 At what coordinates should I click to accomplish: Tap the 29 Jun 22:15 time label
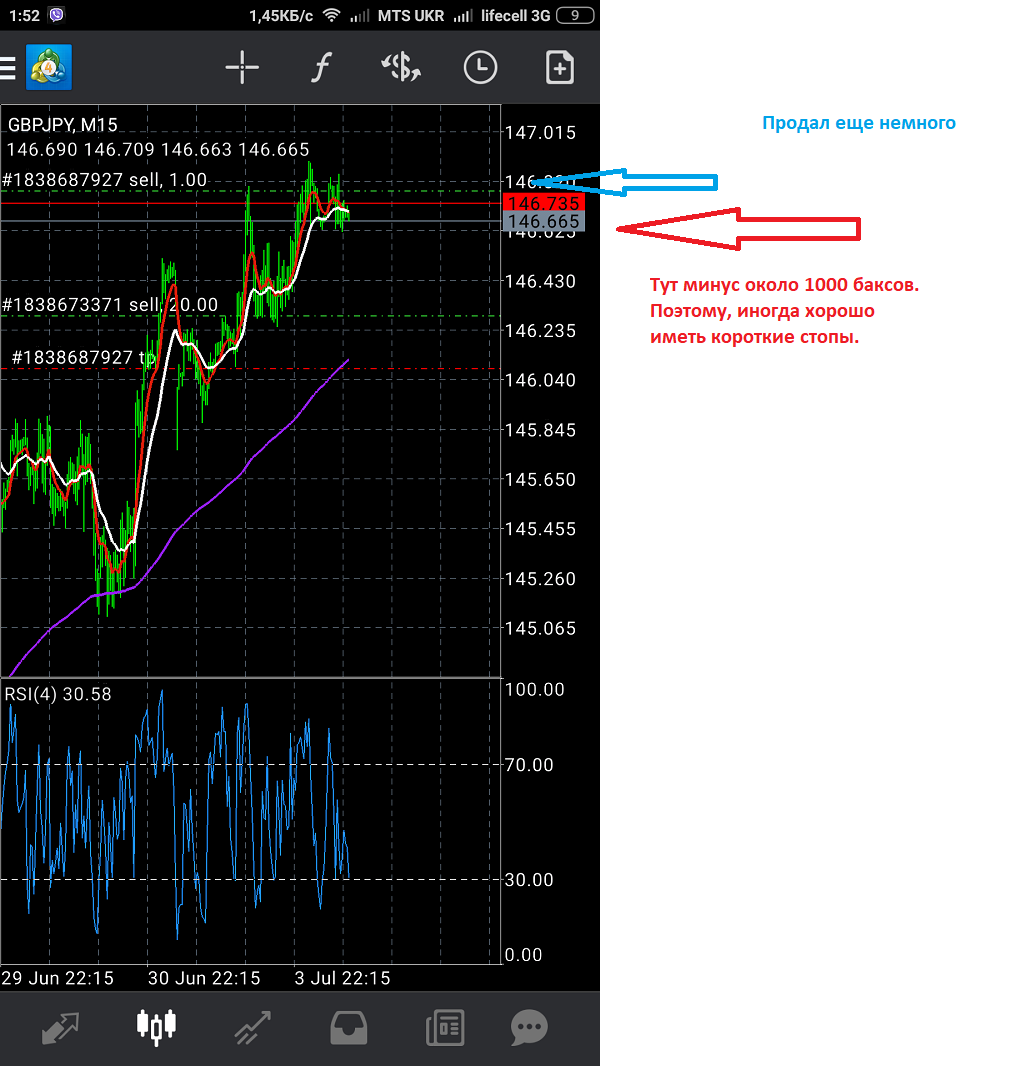(57, 978)
